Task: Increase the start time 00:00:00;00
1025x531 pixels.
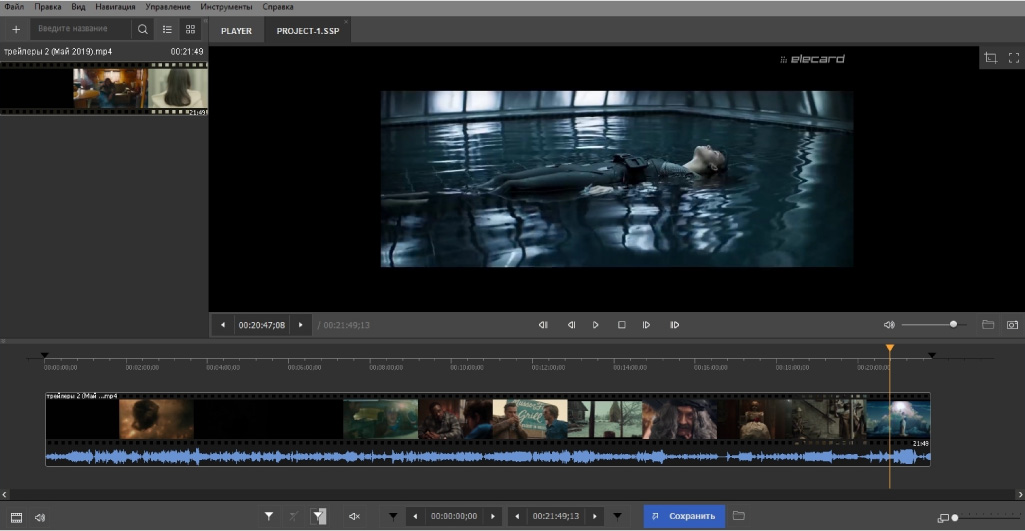Action: tap(493, 517)
